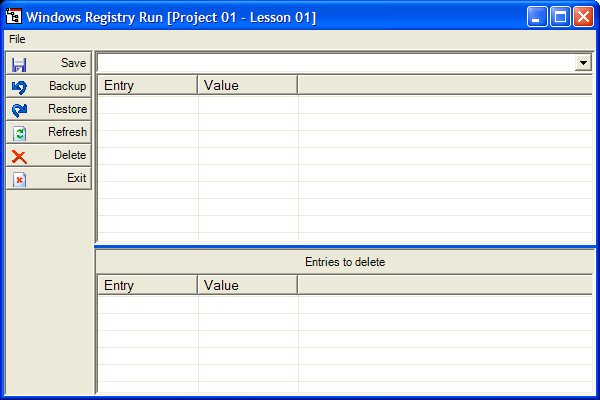Screen dimensions: 600x400
Task: Click Entry column header in the deletion list
Action: point(147,285)
